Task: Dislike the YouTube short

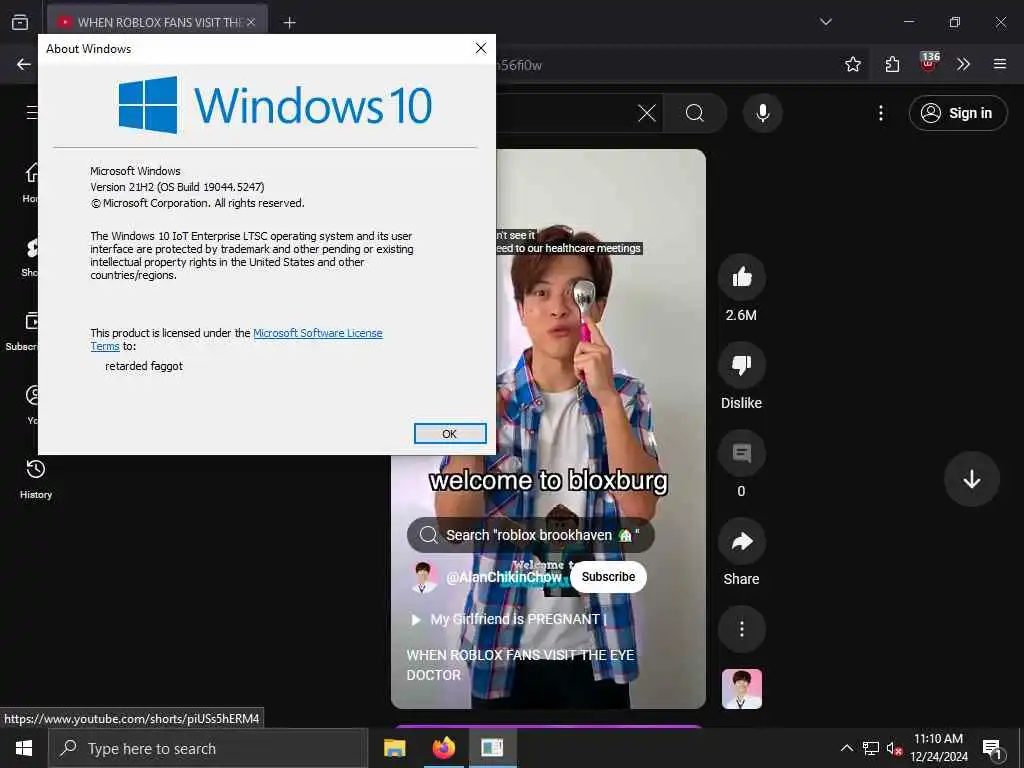Action: (x=741, y=366)
